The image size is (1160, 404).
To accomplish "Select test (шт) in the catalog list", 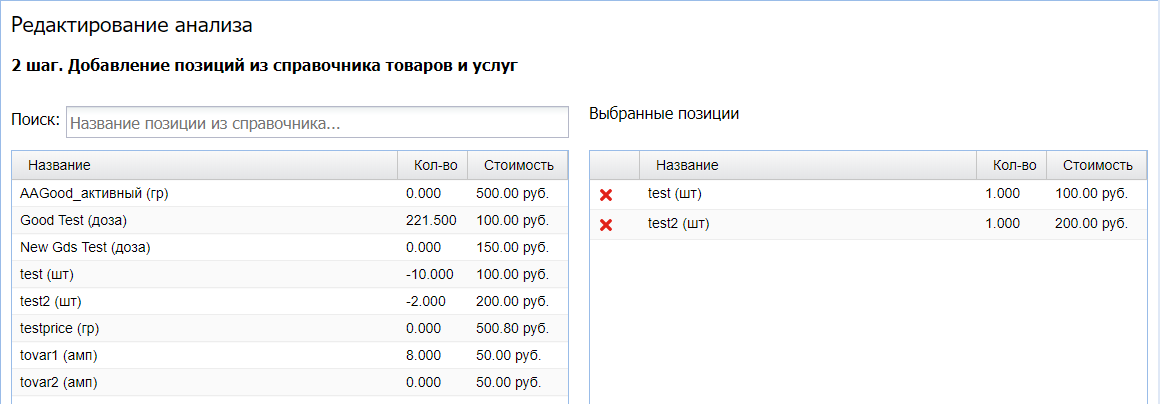I will coord(46,274).
